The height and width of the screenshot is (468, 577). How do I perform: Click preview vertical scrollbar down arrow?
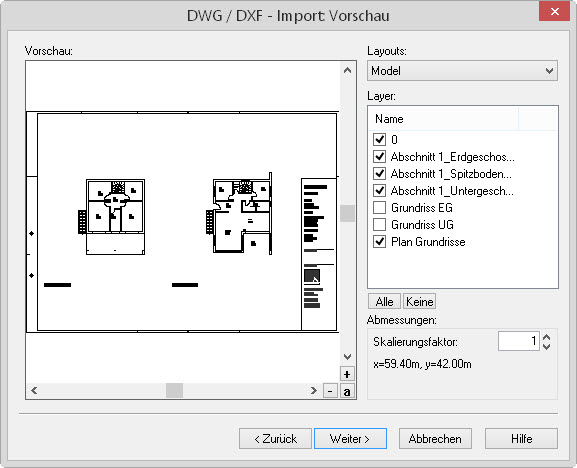coord(347,357)
